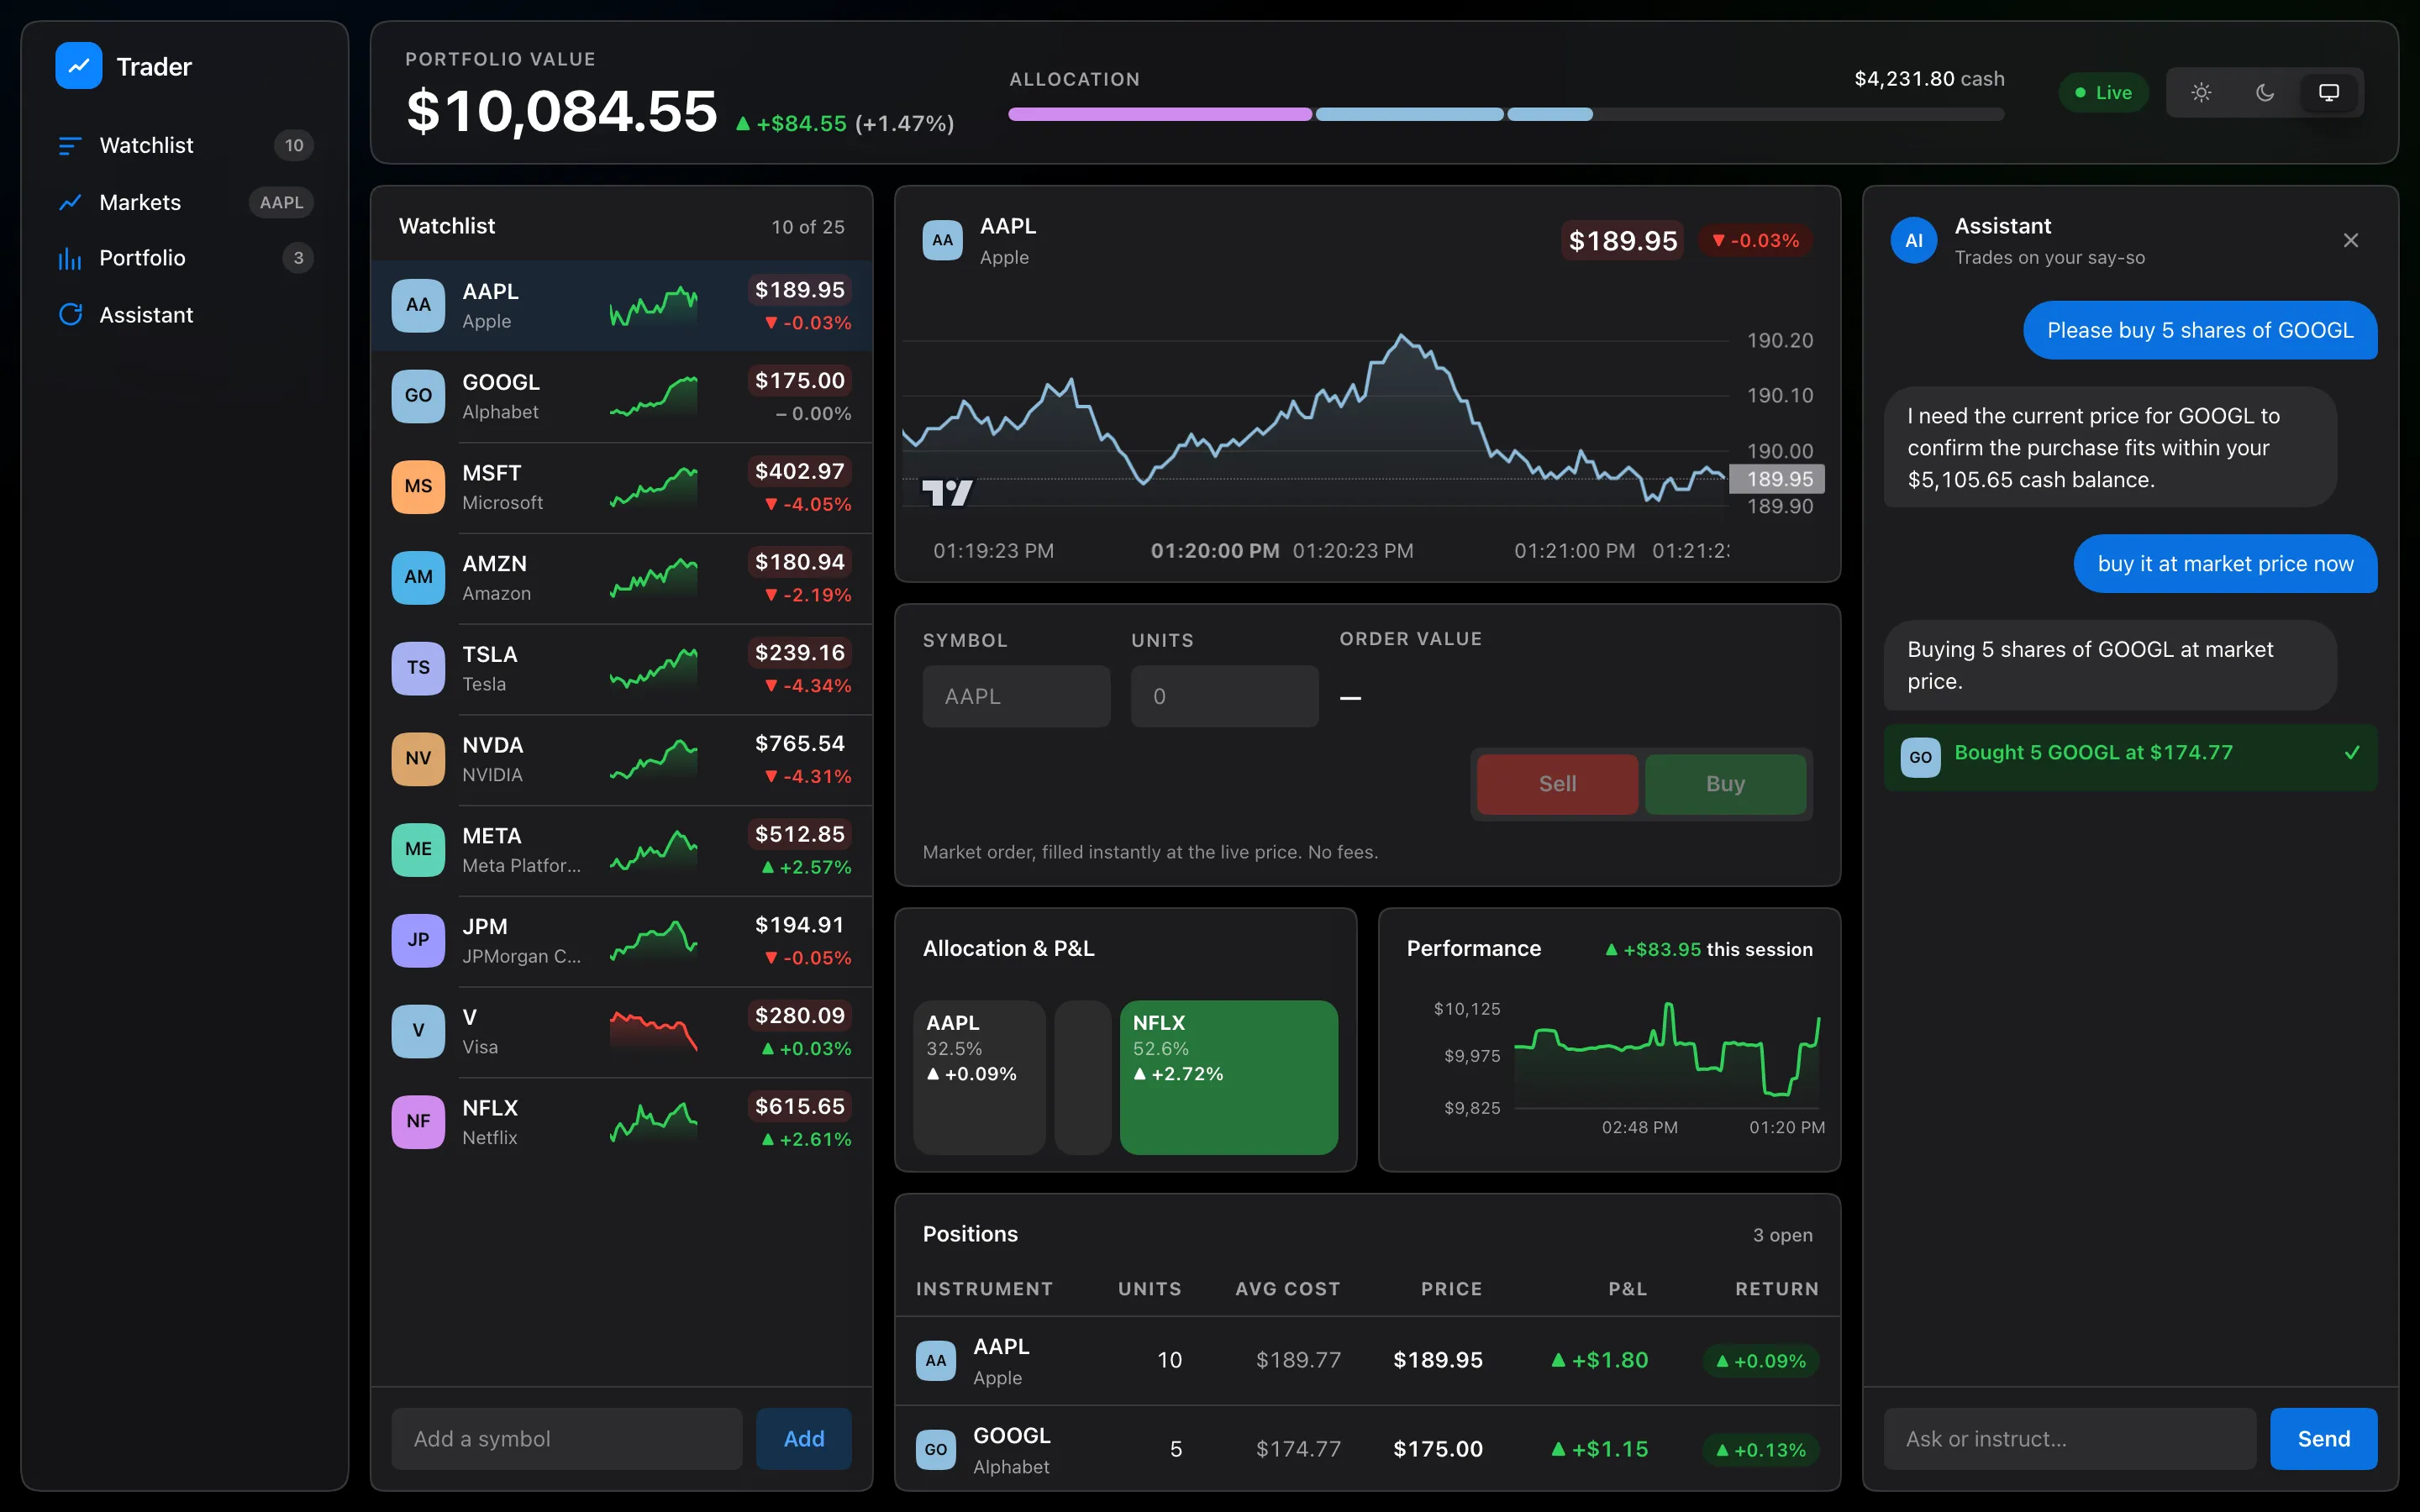Click -0.03% change badge in chart header
2420x1512 pixels.
(x=1755, y=241)
